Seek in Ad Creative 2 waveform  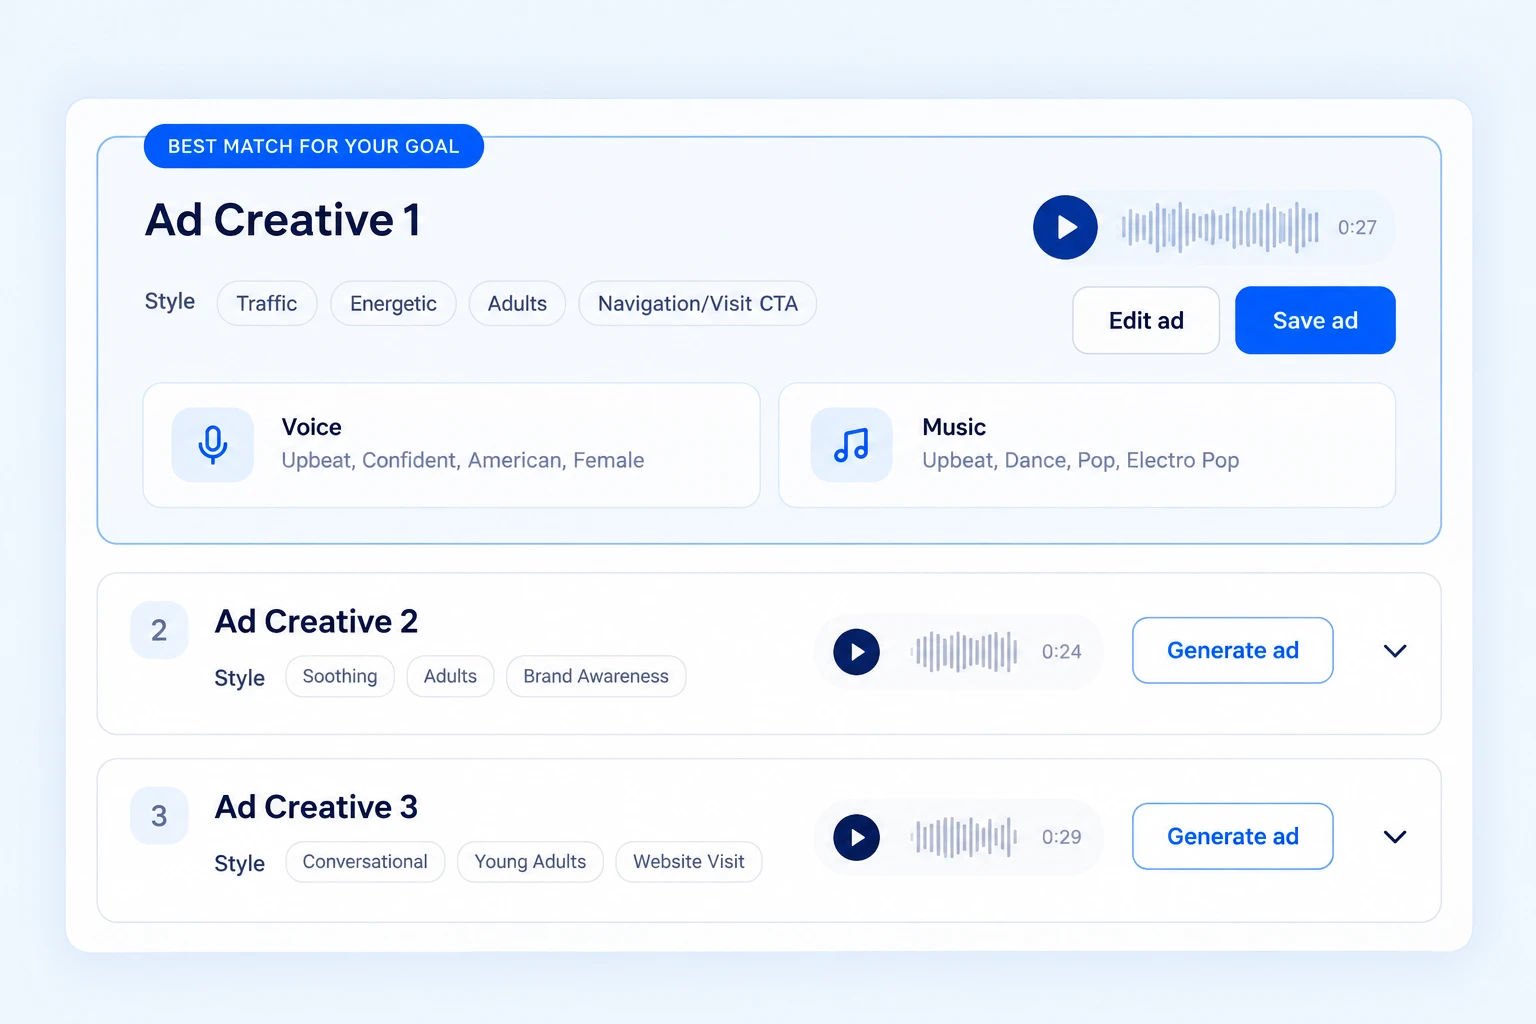click(964, 652)
